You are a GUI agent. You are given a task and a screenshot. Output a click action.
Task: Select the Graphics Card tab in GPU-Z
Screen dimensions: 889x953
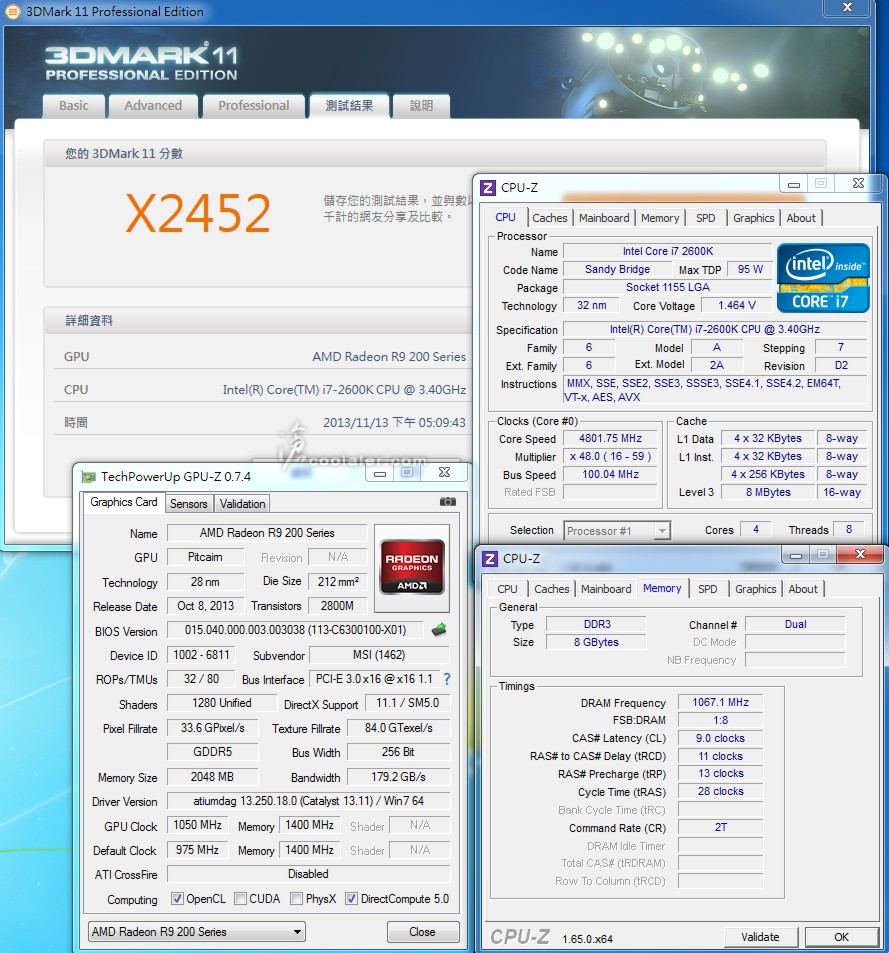click(123, 502)
